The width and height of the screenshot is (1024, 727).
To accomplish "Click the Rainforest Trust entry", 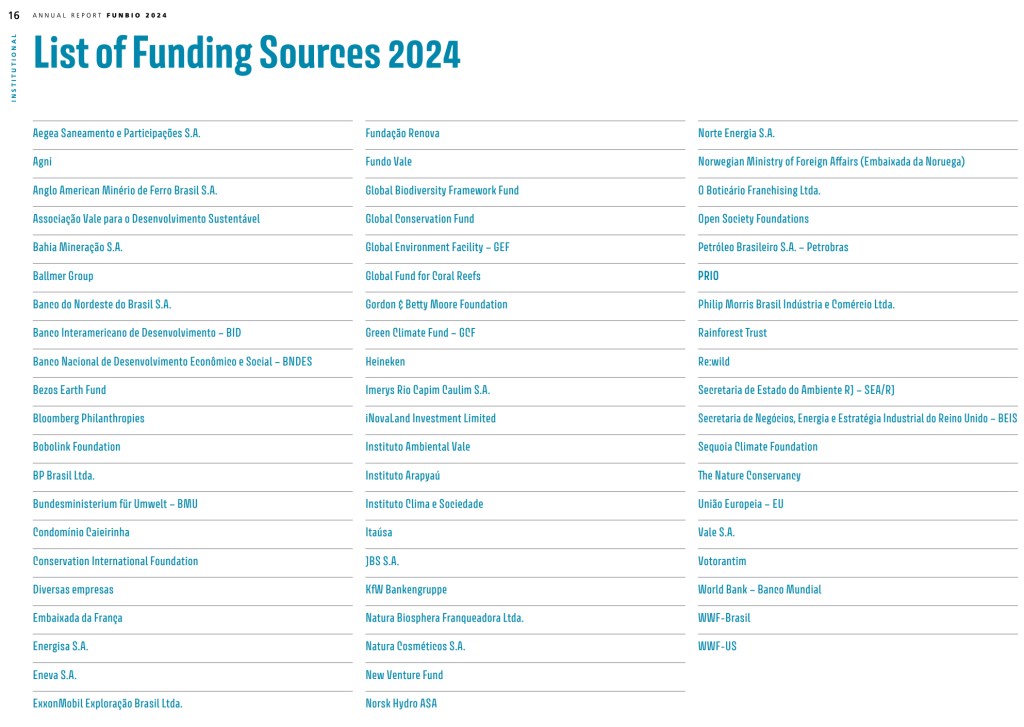I will pyautogui.click(x=732, y=333).
